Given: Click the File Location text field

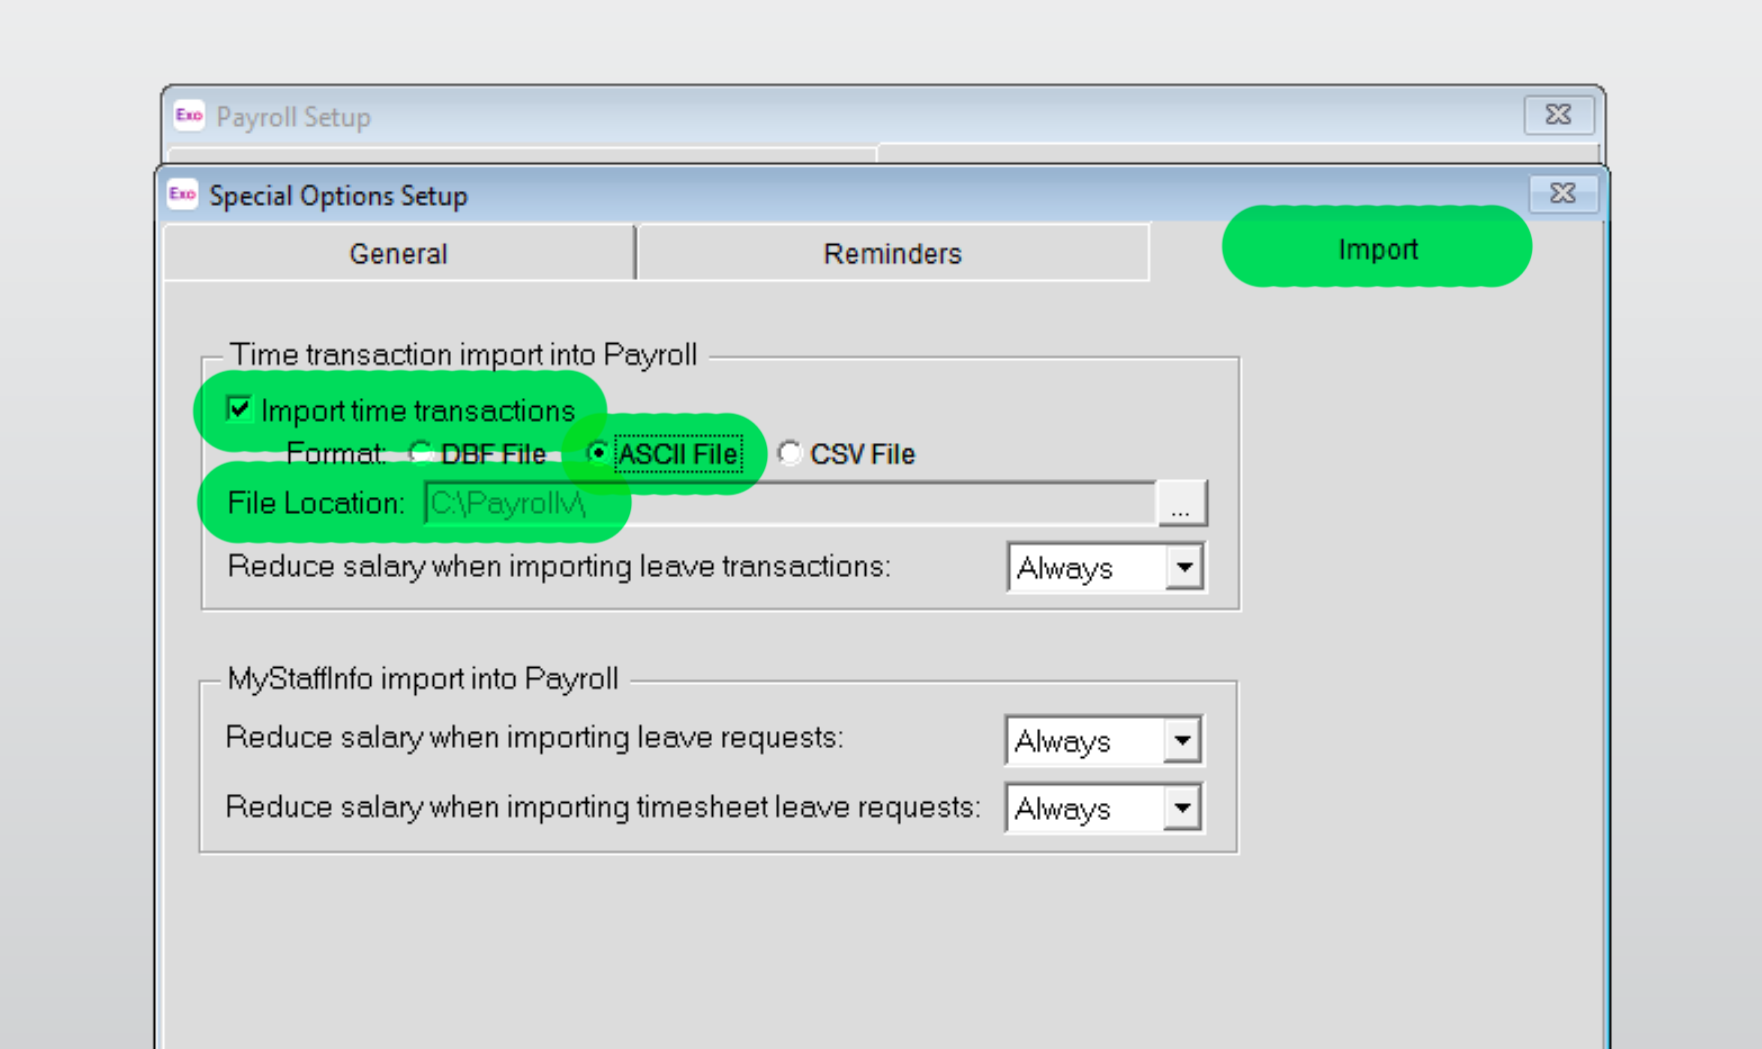Looking at the screenshot, I should 788,503.
